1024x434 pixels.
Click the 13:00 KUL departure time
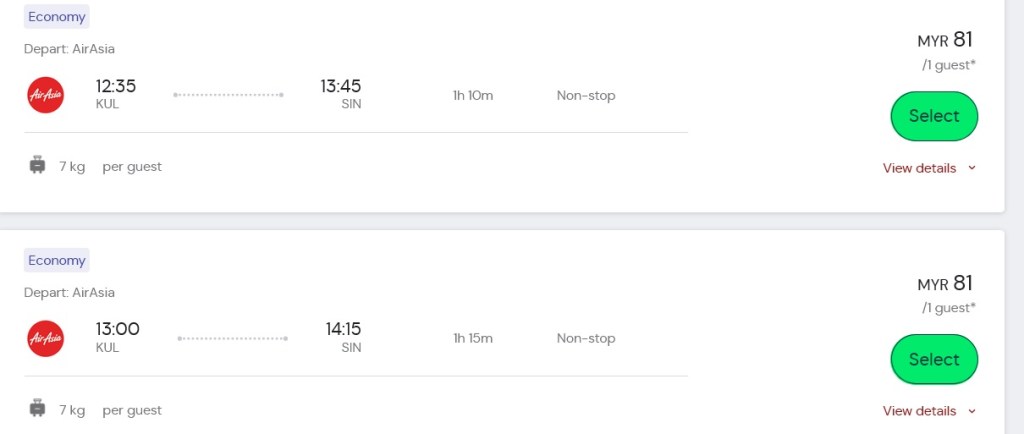118,329
